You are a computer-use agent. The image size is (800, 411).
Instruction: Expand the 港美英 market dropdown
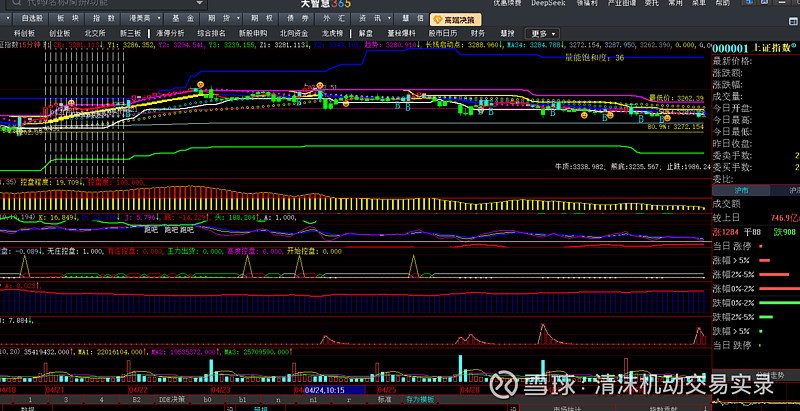pos(143,19)
